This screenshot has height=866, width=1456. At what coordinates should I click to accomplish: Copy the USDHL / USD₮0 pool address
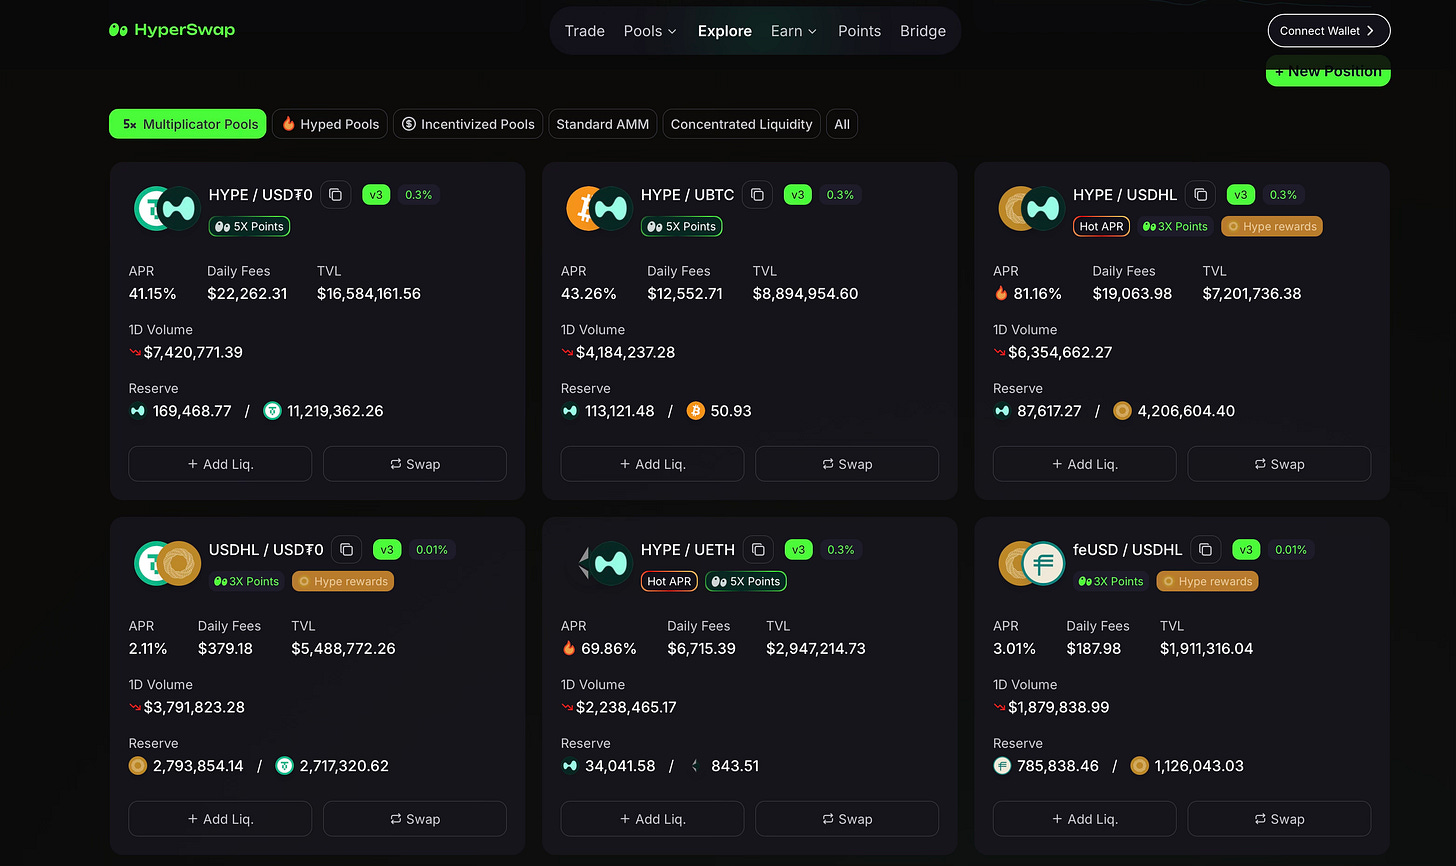click(346, 550)
